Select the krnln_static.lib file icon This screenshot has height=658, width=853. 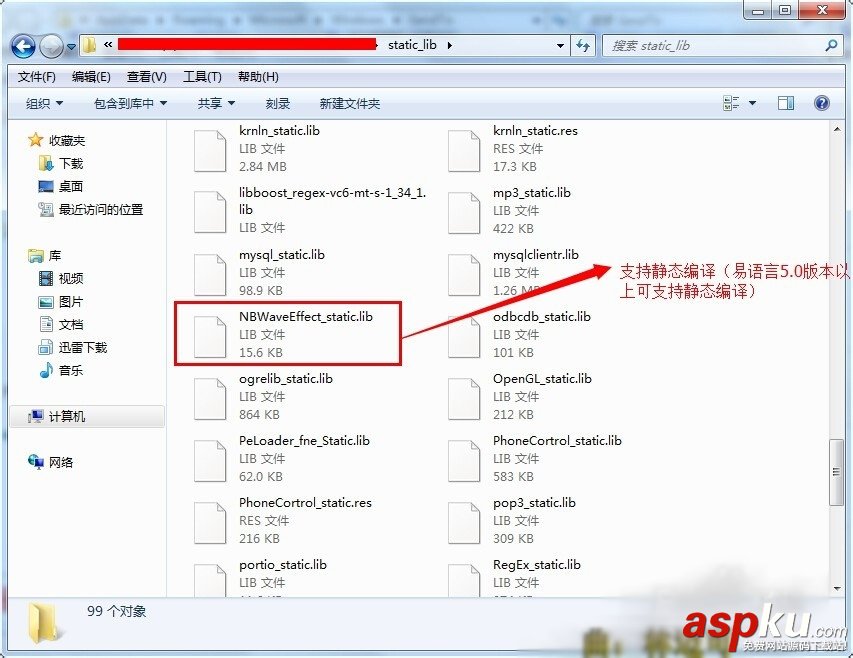pos(210,151)
